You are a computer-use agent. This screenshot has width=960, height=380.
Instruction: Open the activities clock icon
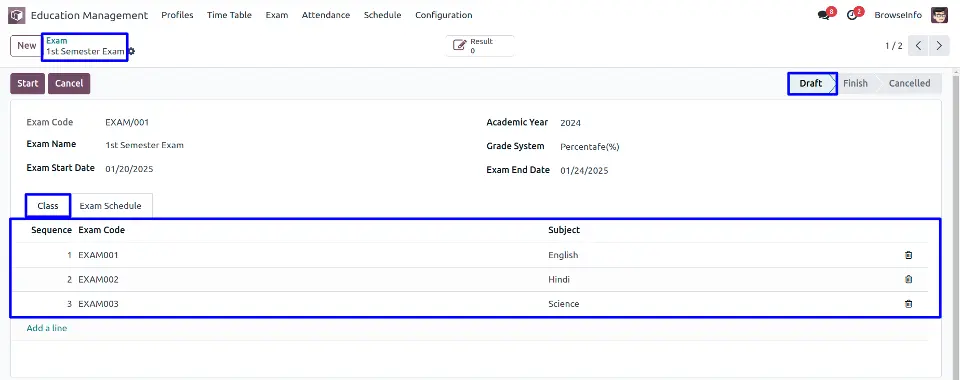point(852,15)
